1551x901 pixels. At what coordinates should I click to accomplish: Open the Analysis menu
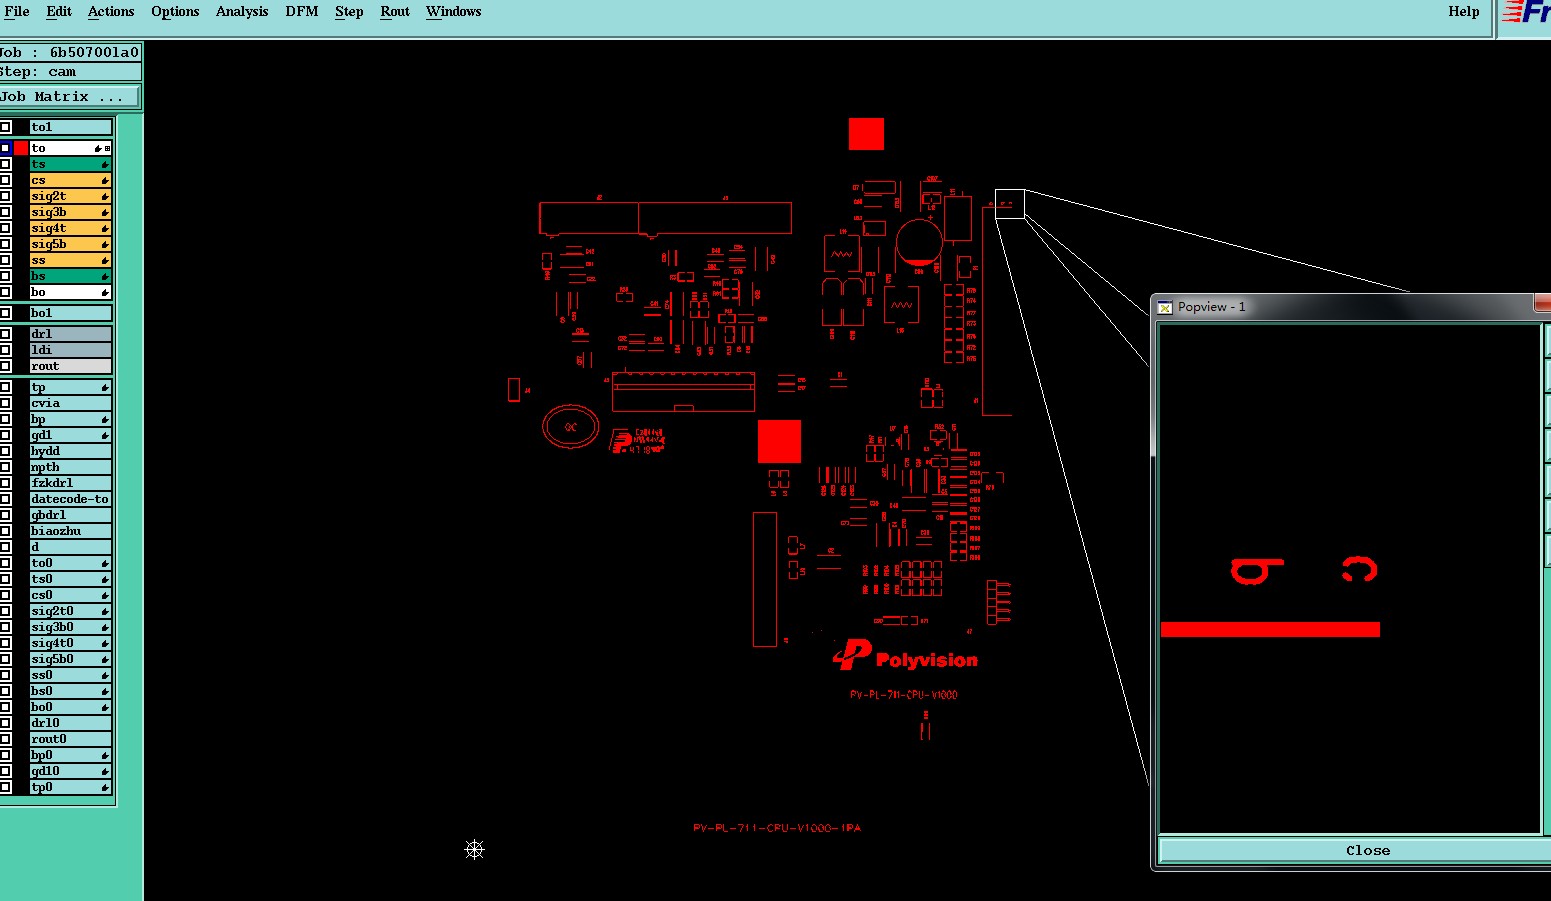242,12
